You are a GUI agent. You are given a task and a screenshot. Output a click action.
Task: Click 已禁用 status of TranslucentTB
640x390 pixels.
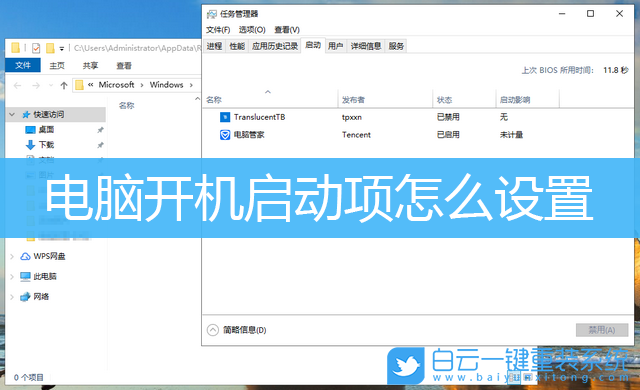448,117
